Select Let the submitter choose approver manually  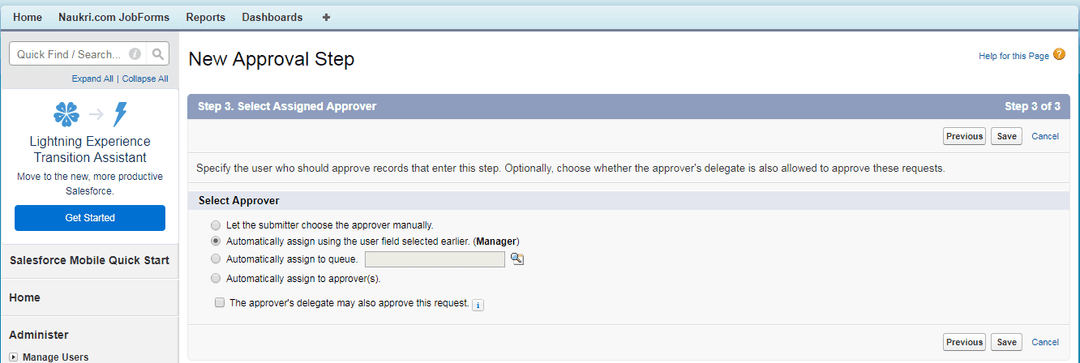pyautogui.click(x=216, y=225)
